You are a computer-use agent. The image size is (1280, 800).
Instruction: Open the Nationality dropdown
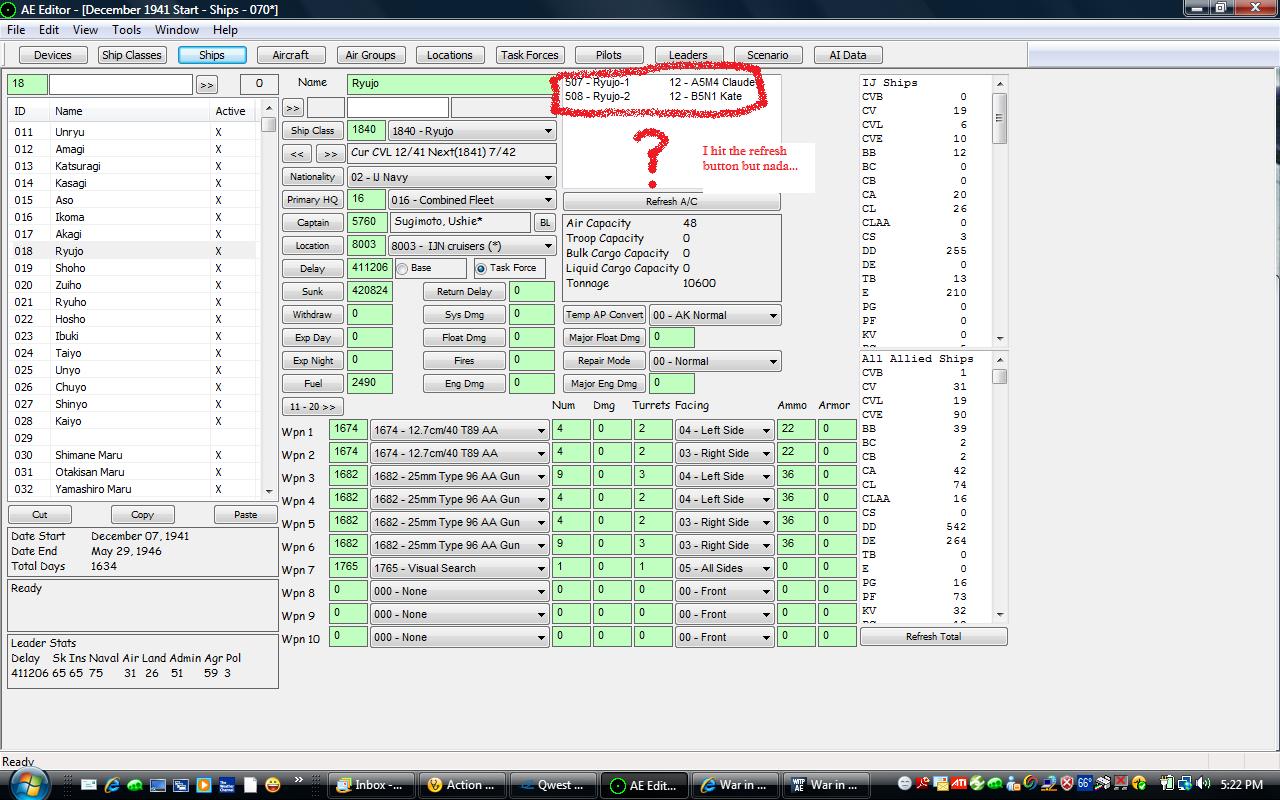[548, 177]
